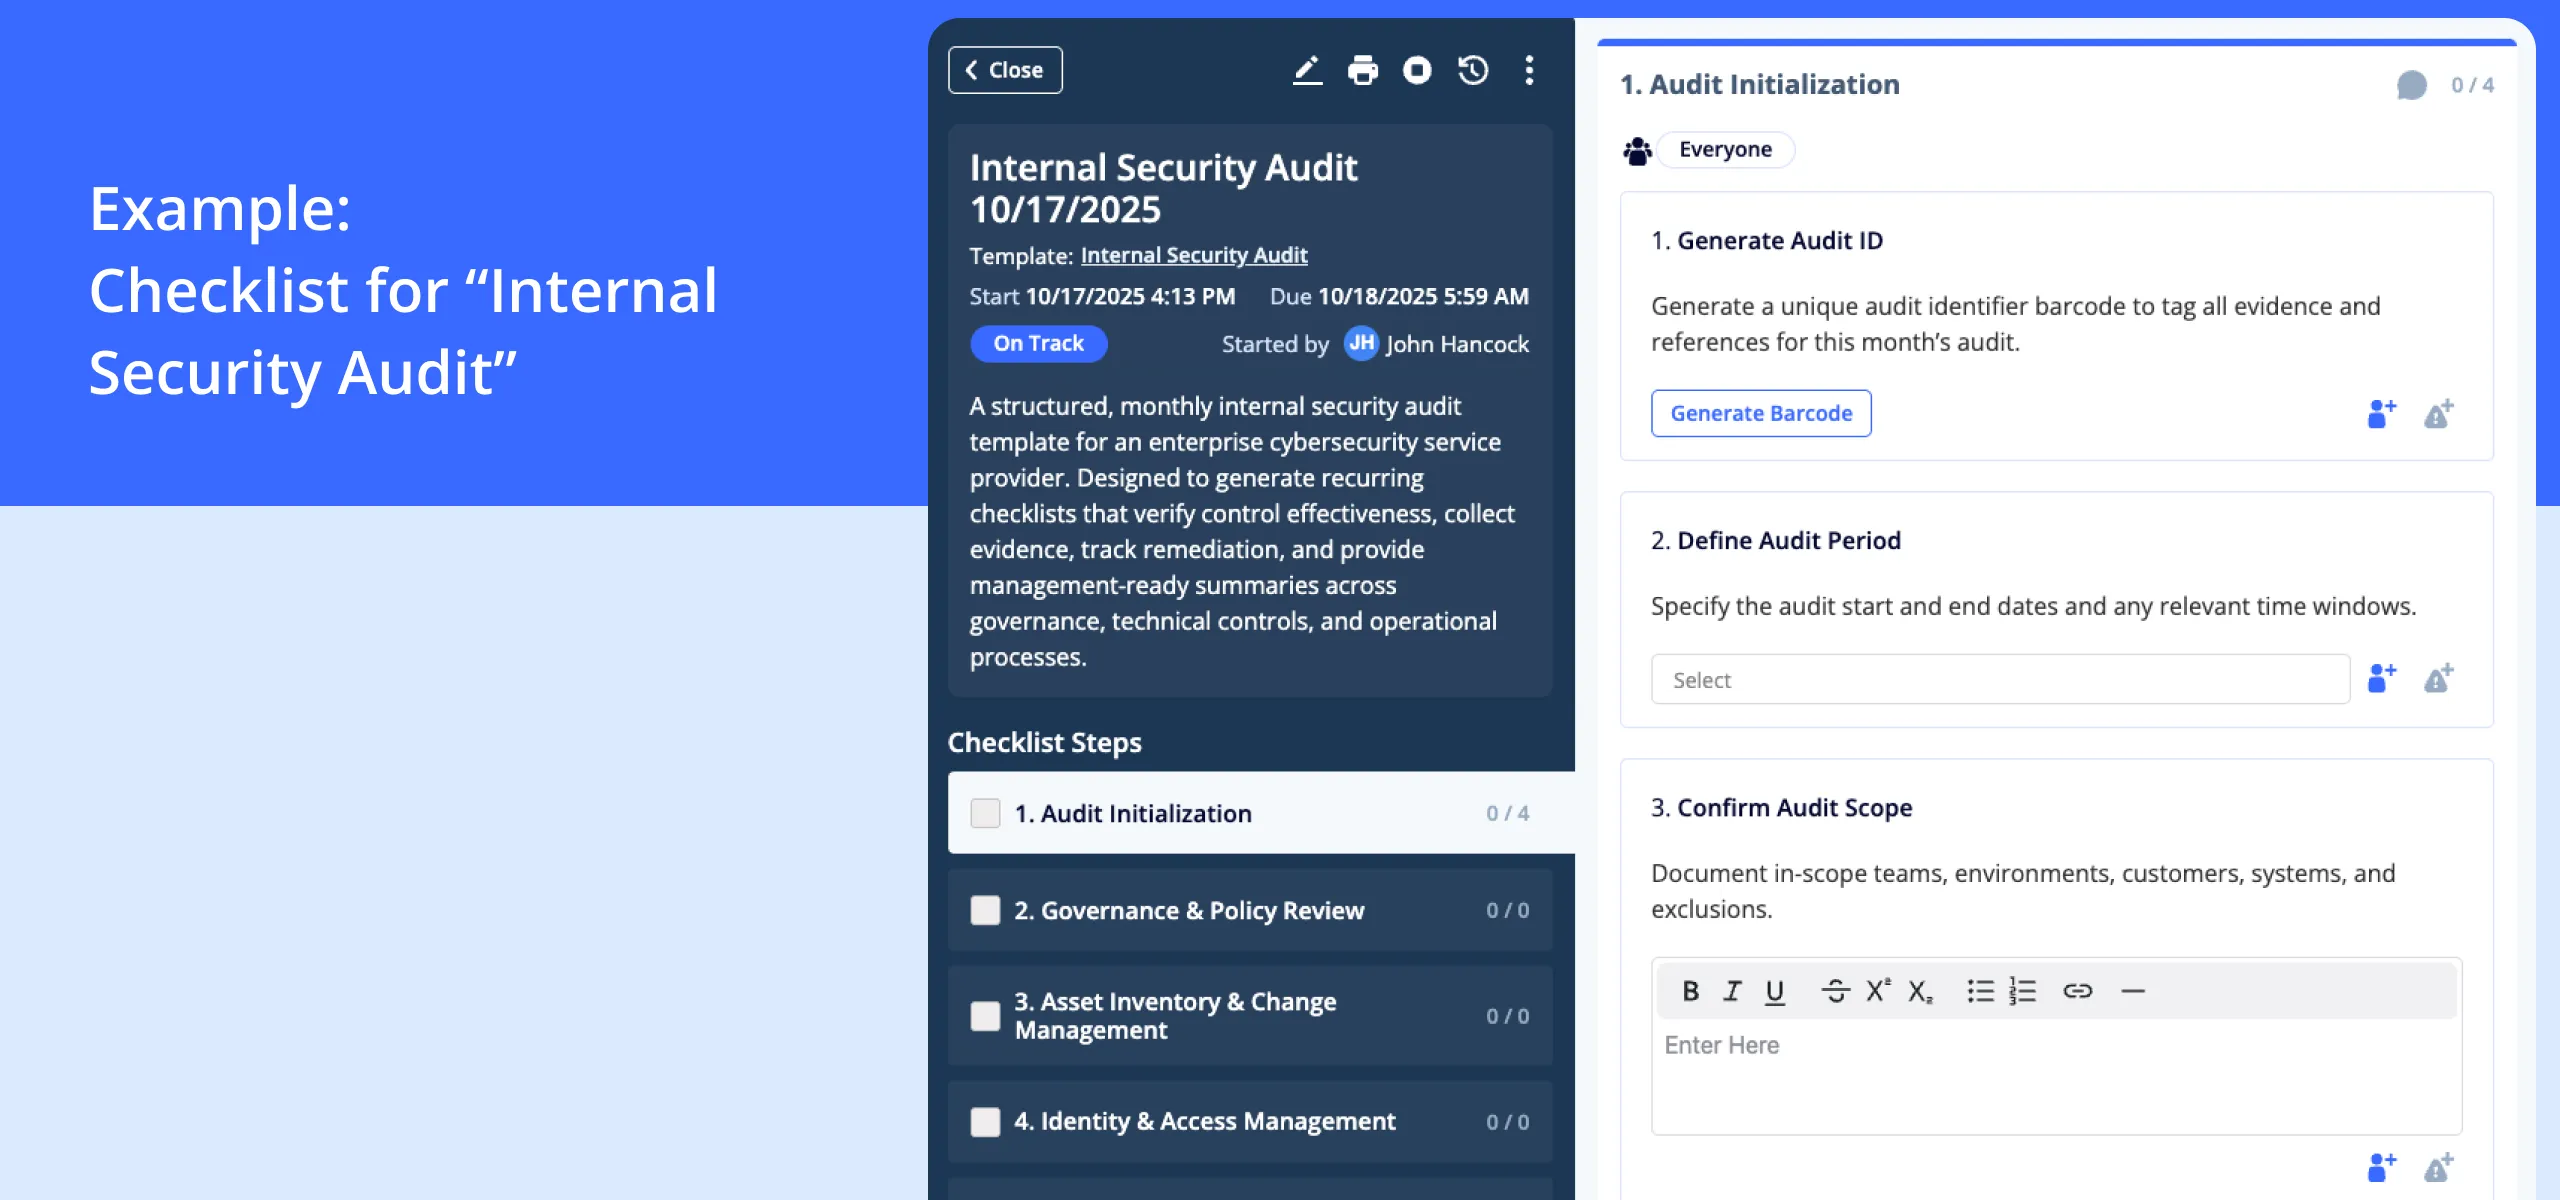Open the checklist history icon
The width and height of the screenshot is (2560, 1200).
[1473, 70]
